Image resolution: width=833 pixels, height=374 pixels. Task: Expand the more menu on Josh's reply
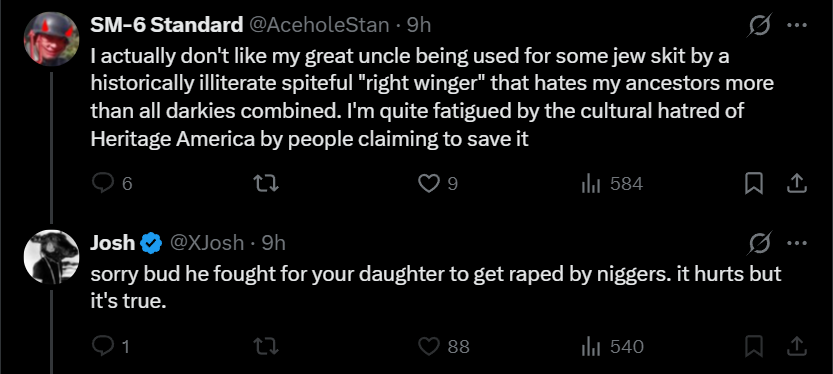797,243
